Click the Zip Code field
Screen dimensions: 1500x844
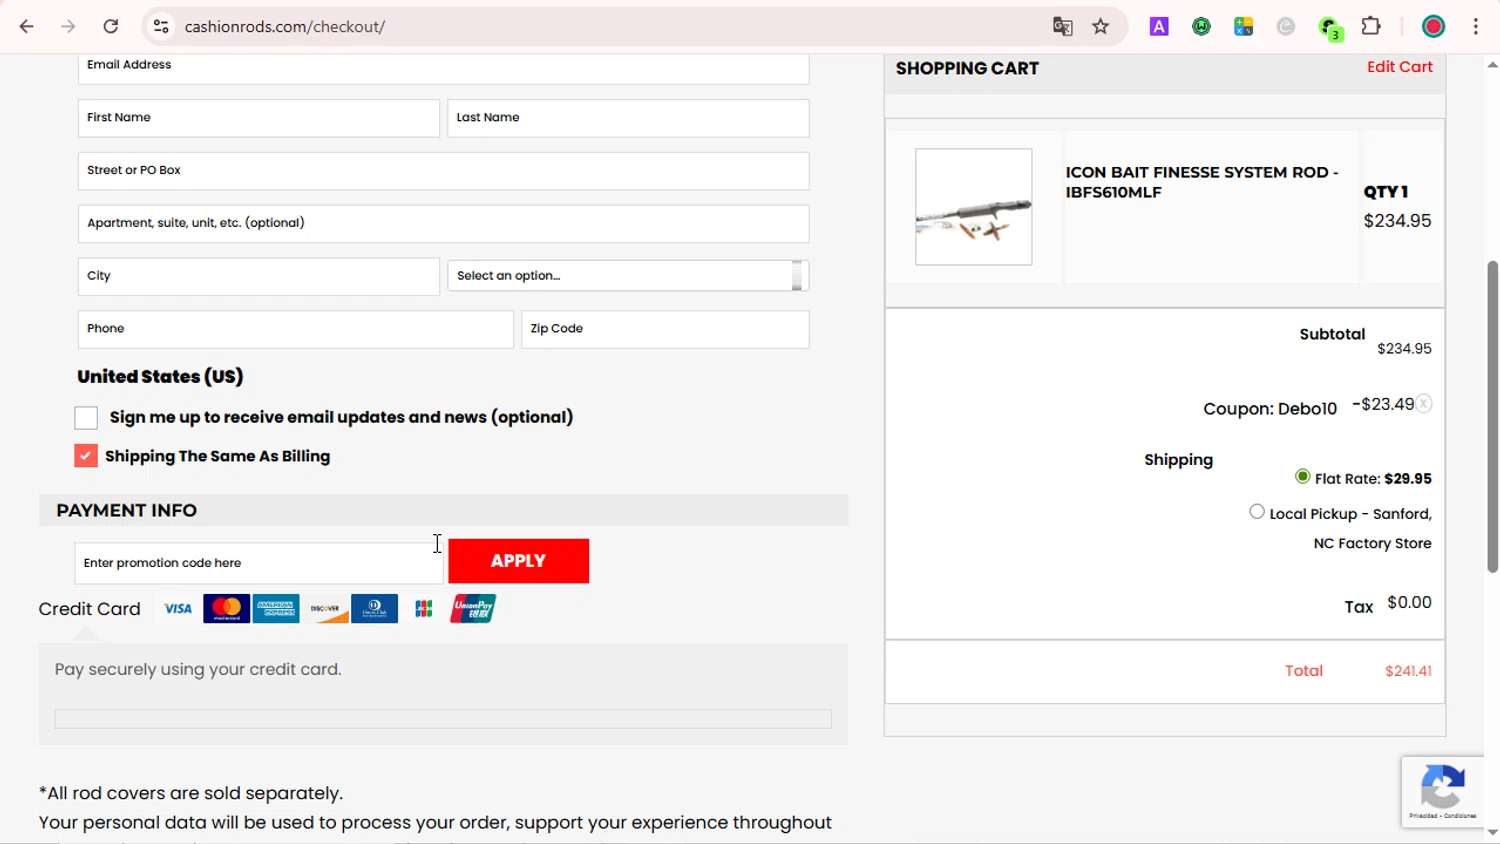pos(665,330)
